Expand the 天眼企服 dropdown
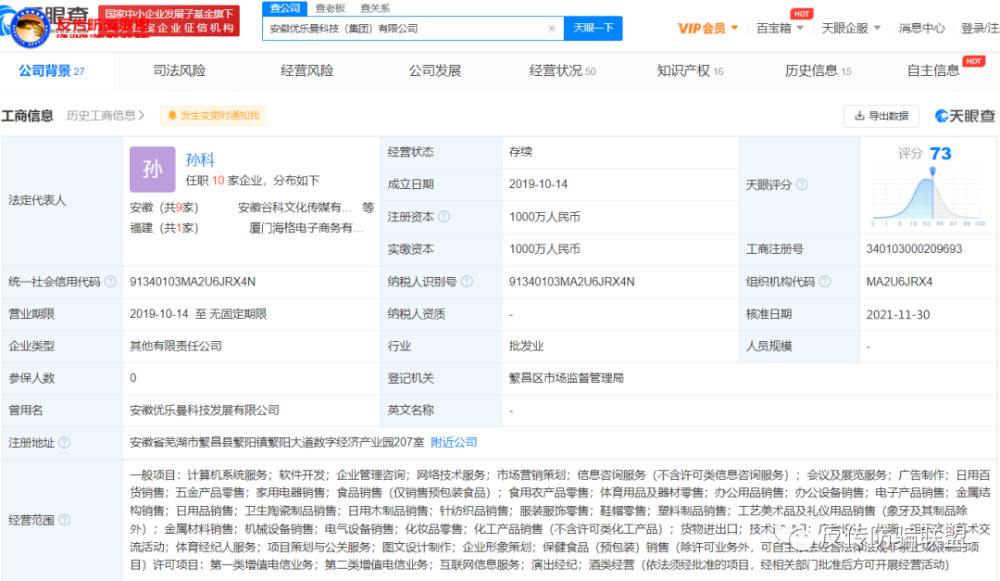The image size is (1000, 581). [x=851, y=28]
